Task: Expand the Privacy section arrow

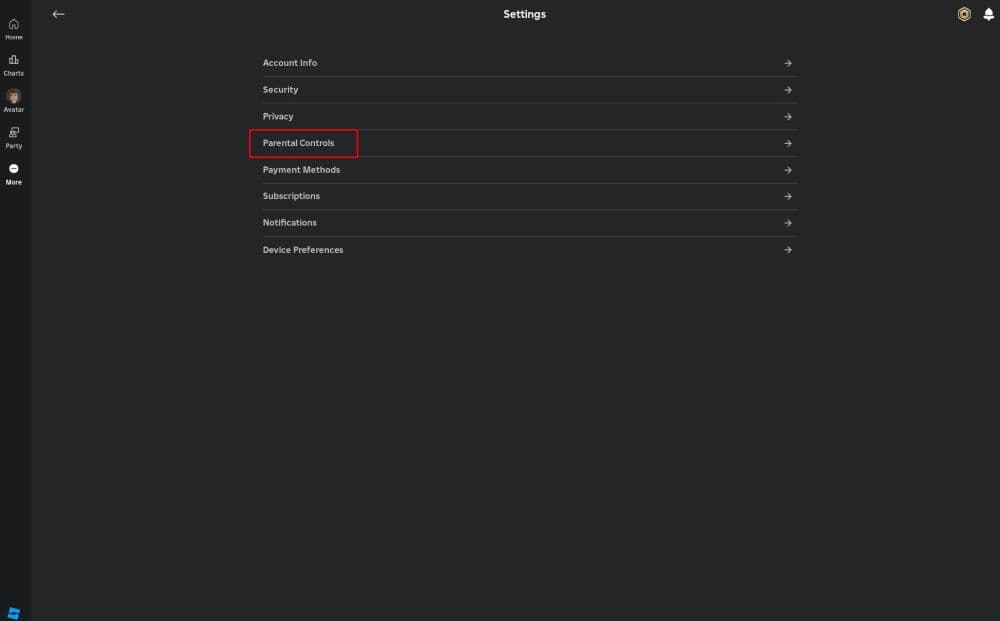Action: pyautogui.click(x=787, y=116)
